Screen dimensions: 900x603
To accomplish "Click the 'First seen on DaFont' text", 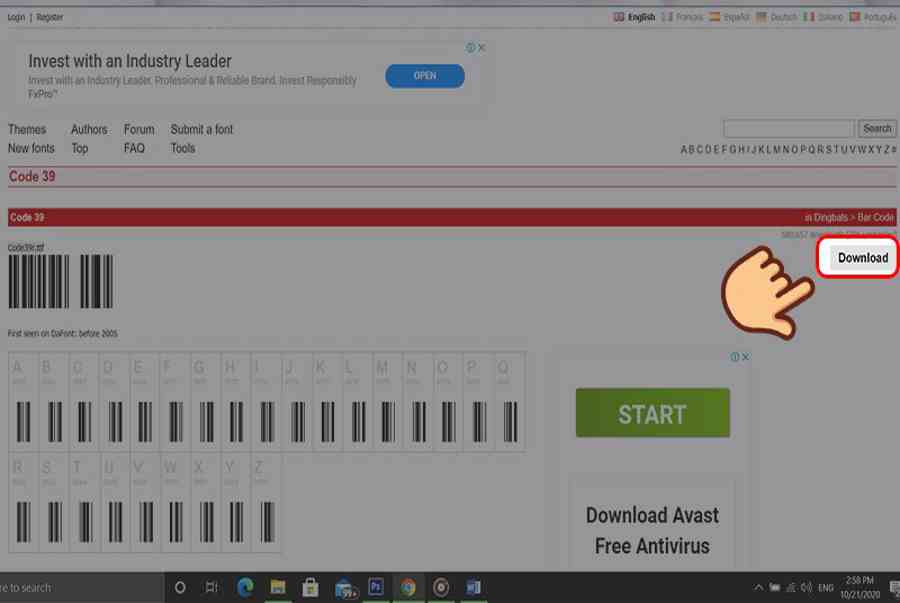I will click(63, 333).
